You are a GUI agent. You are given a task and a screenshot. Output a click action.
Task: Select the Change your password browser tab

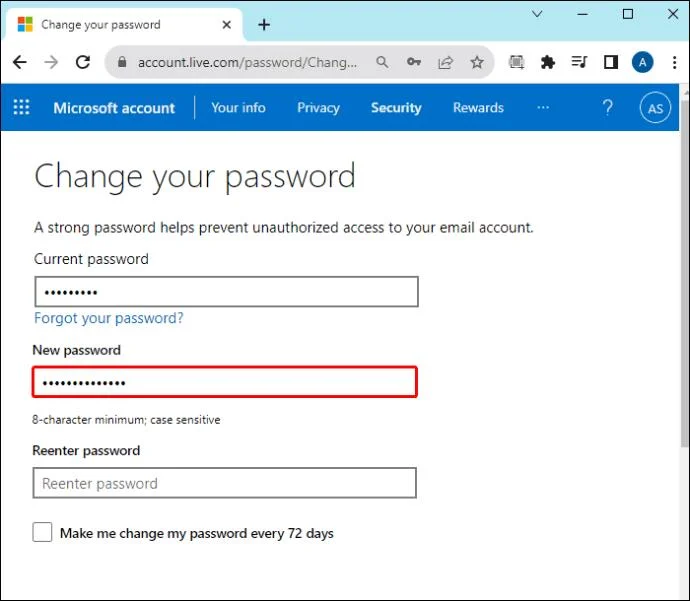(123, 25)
